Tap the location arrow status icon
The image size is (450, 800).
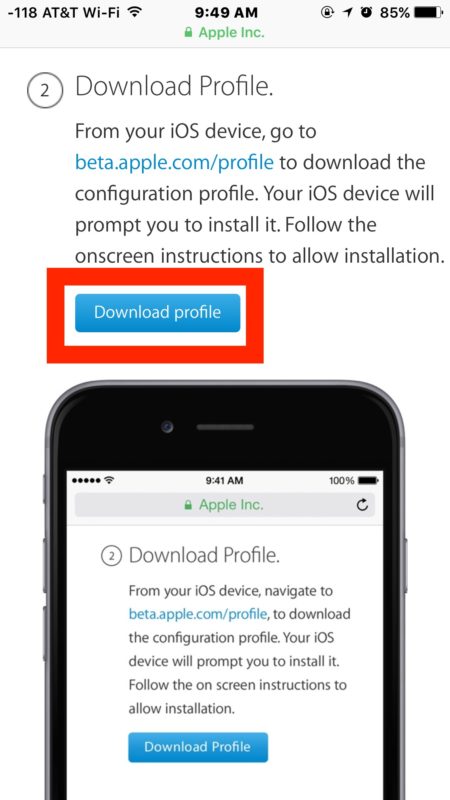tap(347, 12)
